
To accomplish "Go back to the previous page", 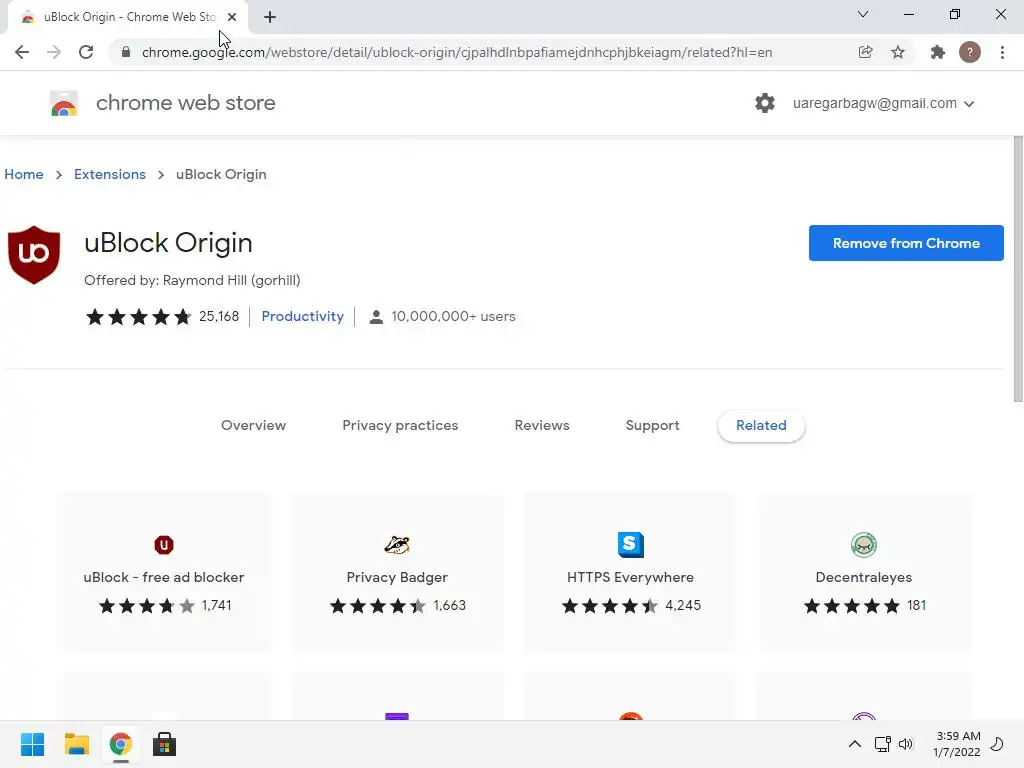I will coord(22,52).
